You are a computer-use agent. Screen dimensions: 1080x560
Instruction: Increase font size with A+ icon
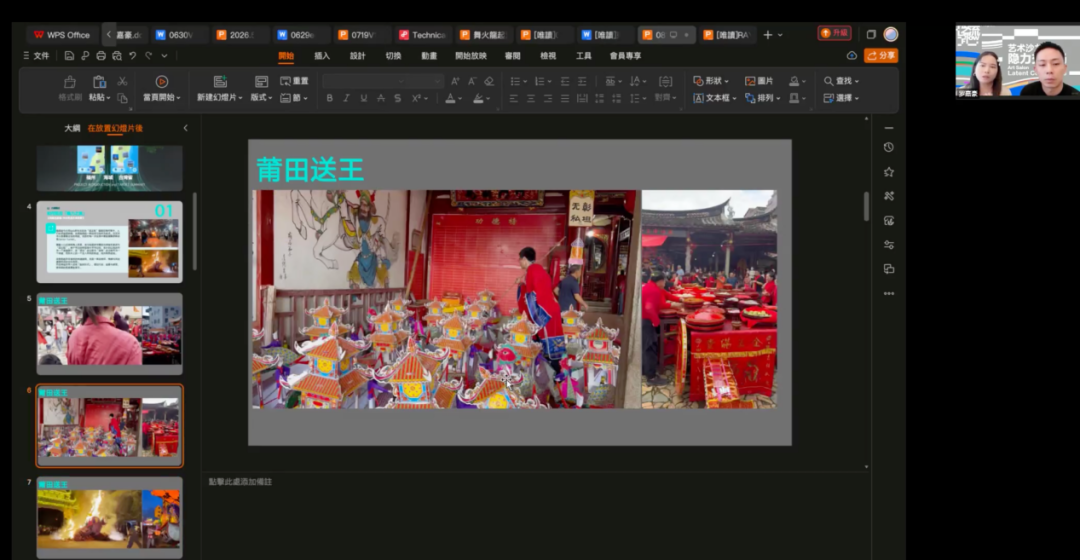[x=455, y=81]
